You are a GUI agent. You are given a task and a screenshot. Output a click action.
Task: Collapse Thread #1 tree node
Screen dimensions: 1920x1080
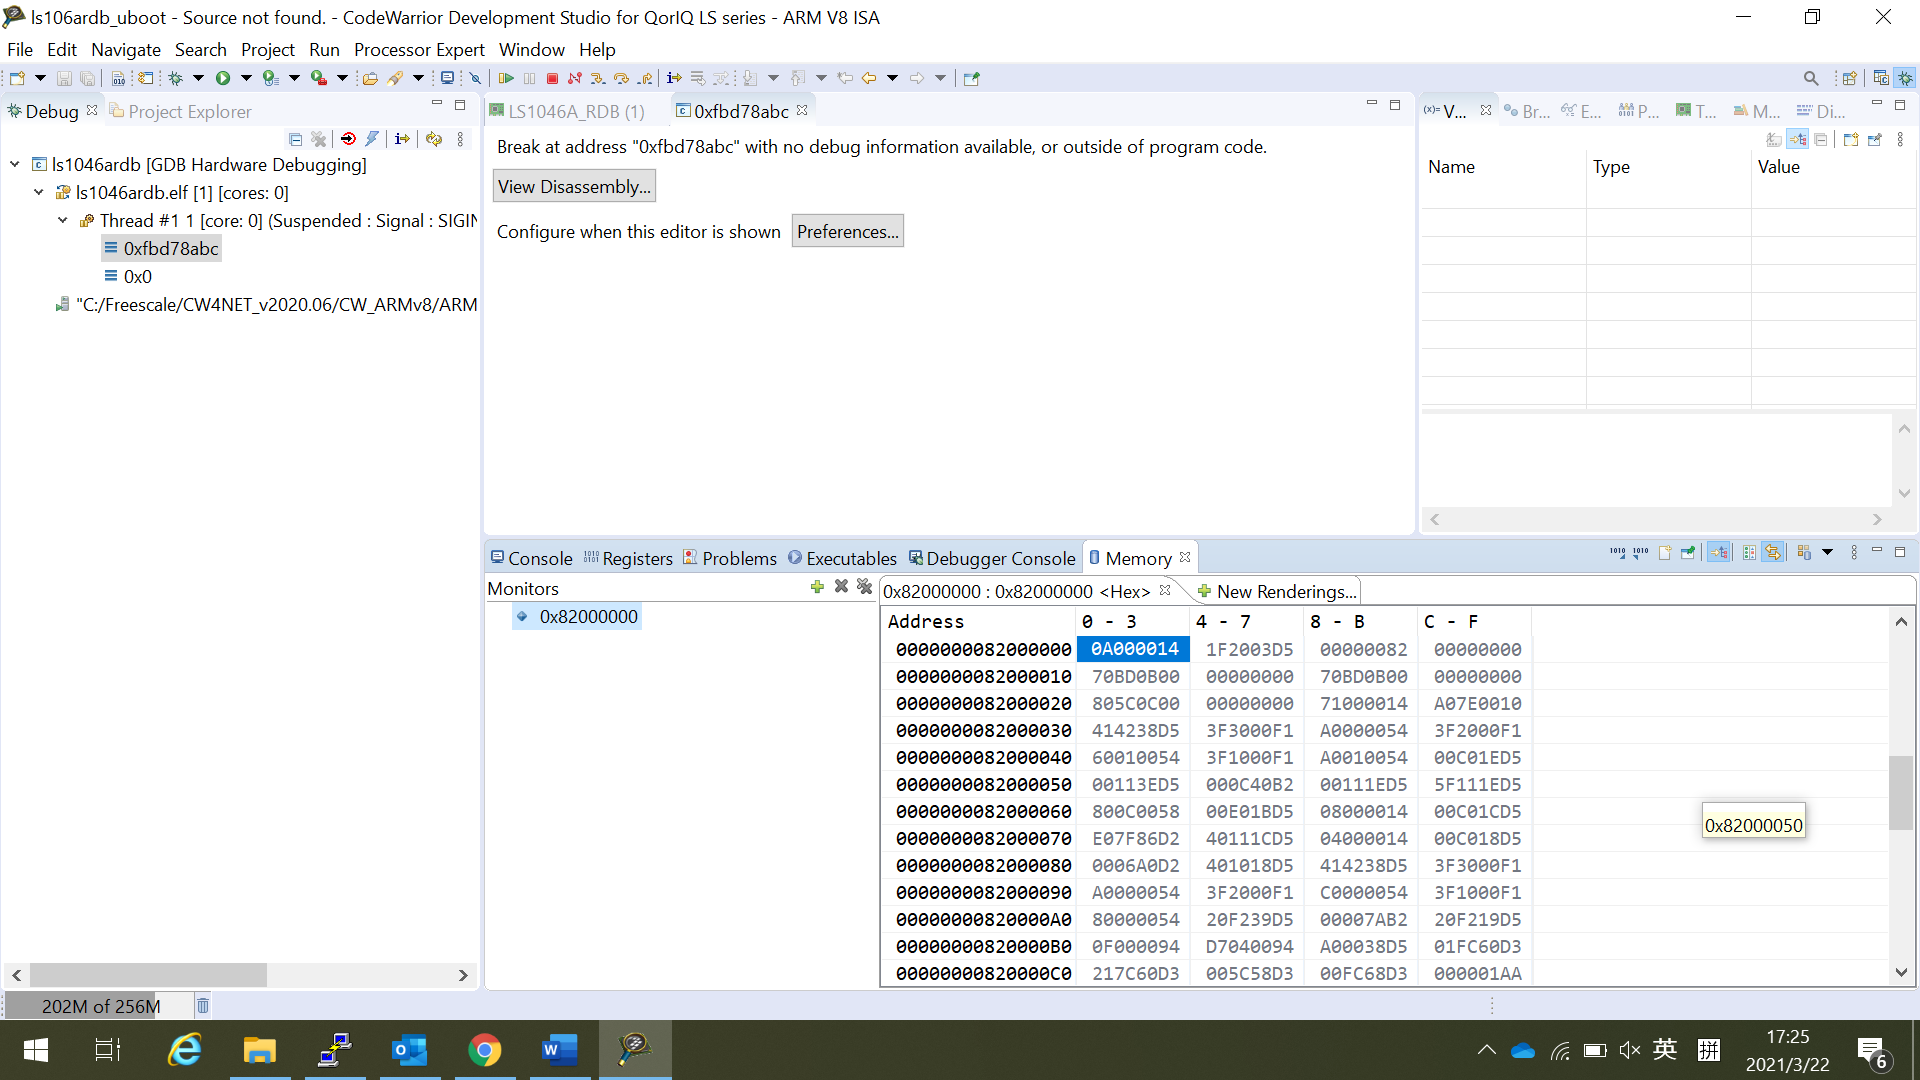click(63, 221)
